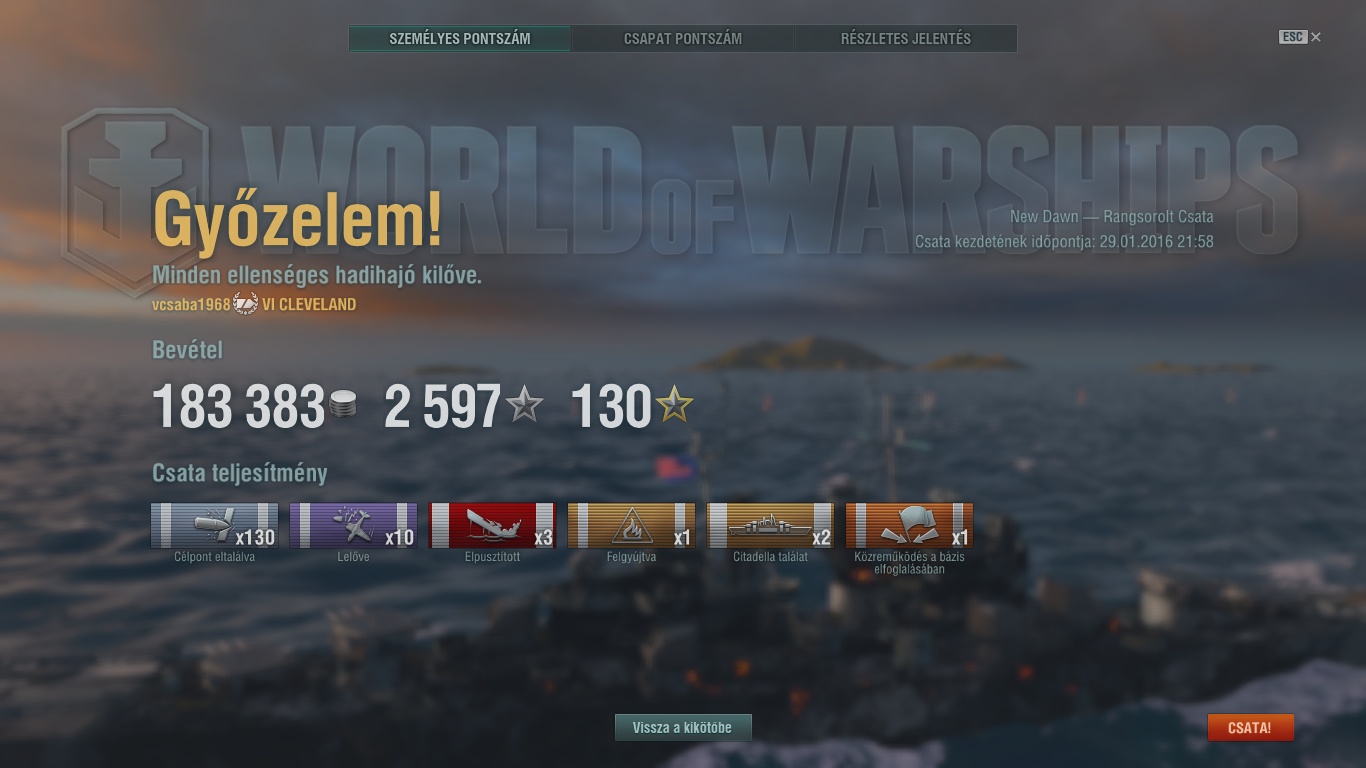Click the ESC close button
Viewport: 1366px width, 768px height.
tap(1300, 37)
